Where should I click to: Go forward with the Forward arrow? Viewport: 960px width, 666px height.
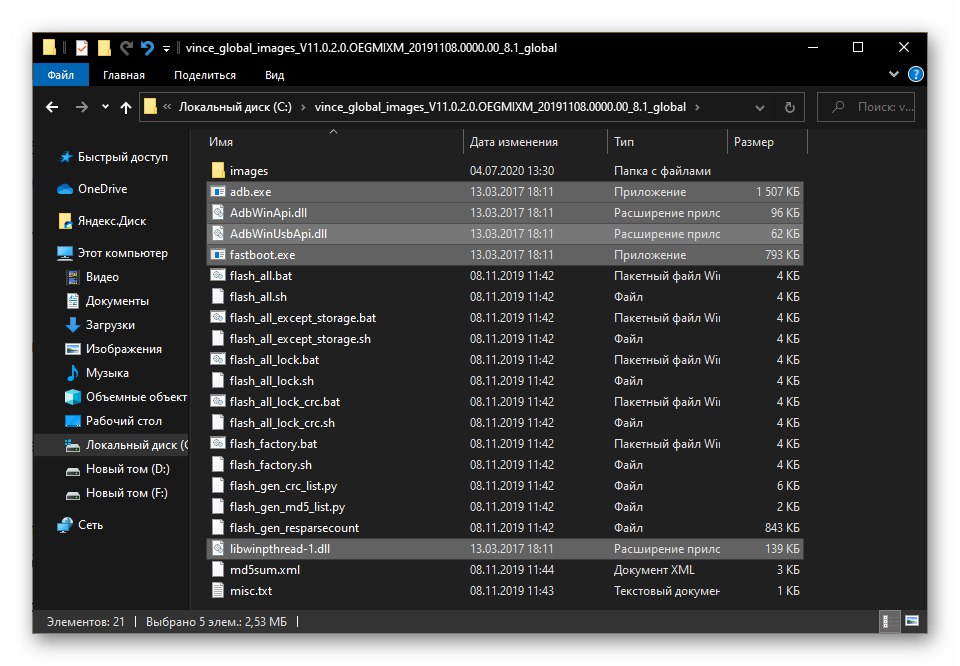point(81,107)
